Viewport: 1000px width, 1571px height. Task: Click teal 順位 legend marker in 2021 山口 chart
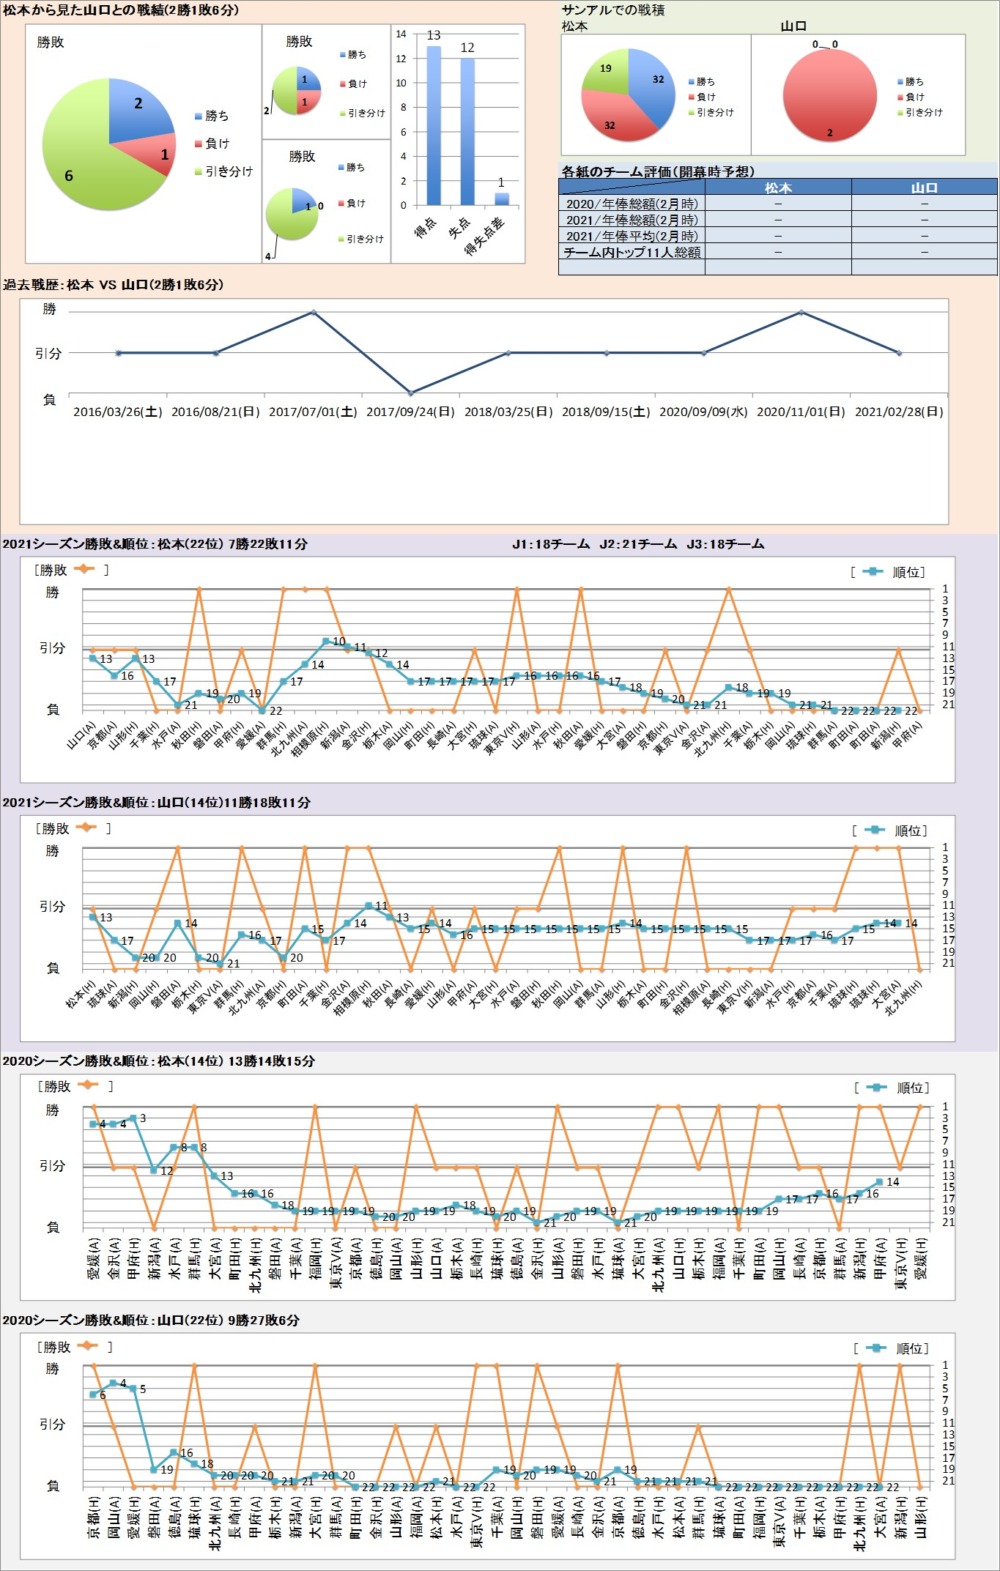(x=875, y=830)
